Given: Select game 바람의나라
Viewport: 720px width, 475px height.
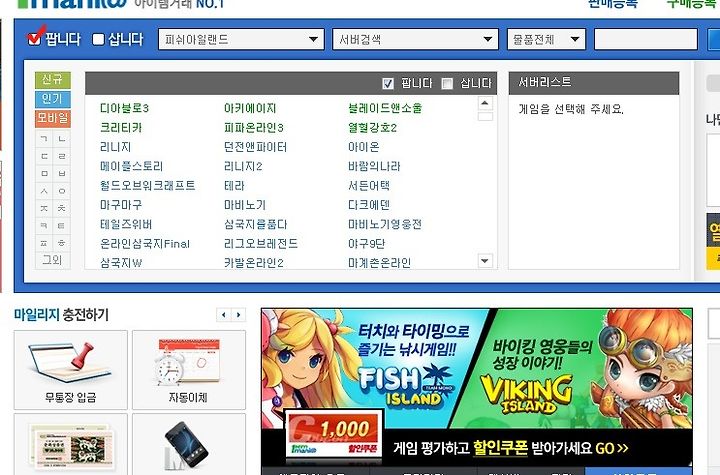Looking at the screenshot, I should pos(374,166).
